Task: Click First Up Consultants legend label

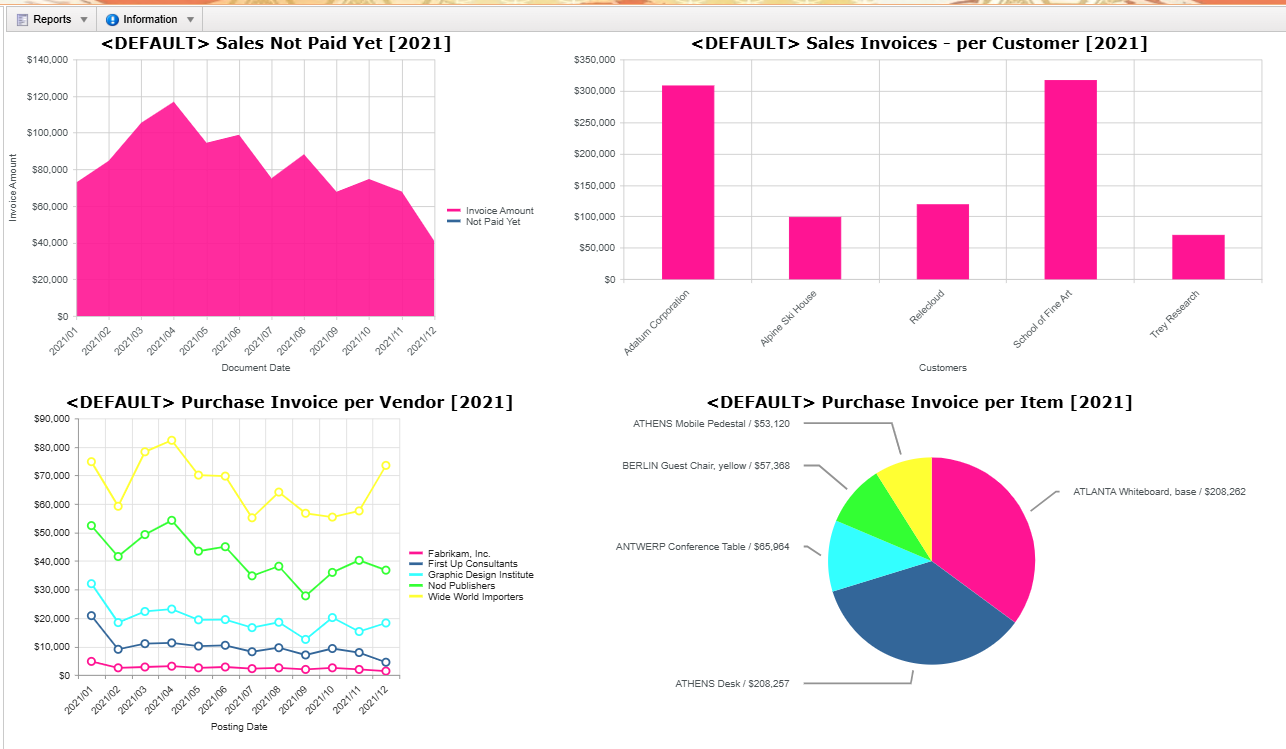Action: 473,564
